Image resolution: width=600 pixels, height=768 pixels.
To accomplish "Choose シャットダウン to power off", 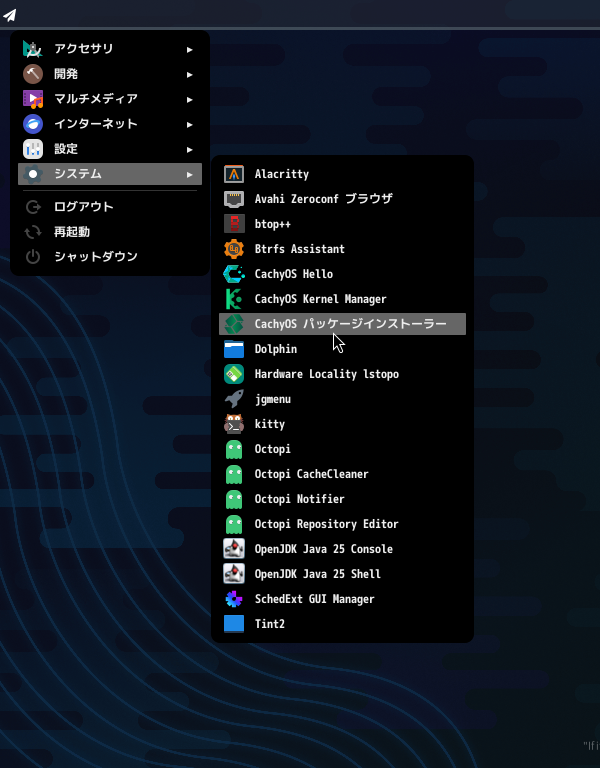I will (110, 257).
